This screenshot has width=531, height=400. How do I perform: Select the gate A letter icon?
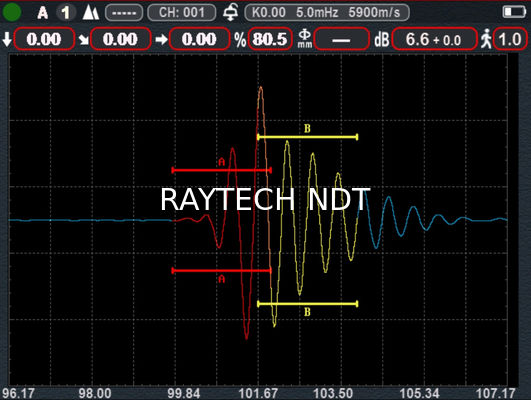[x=43, y=13]
